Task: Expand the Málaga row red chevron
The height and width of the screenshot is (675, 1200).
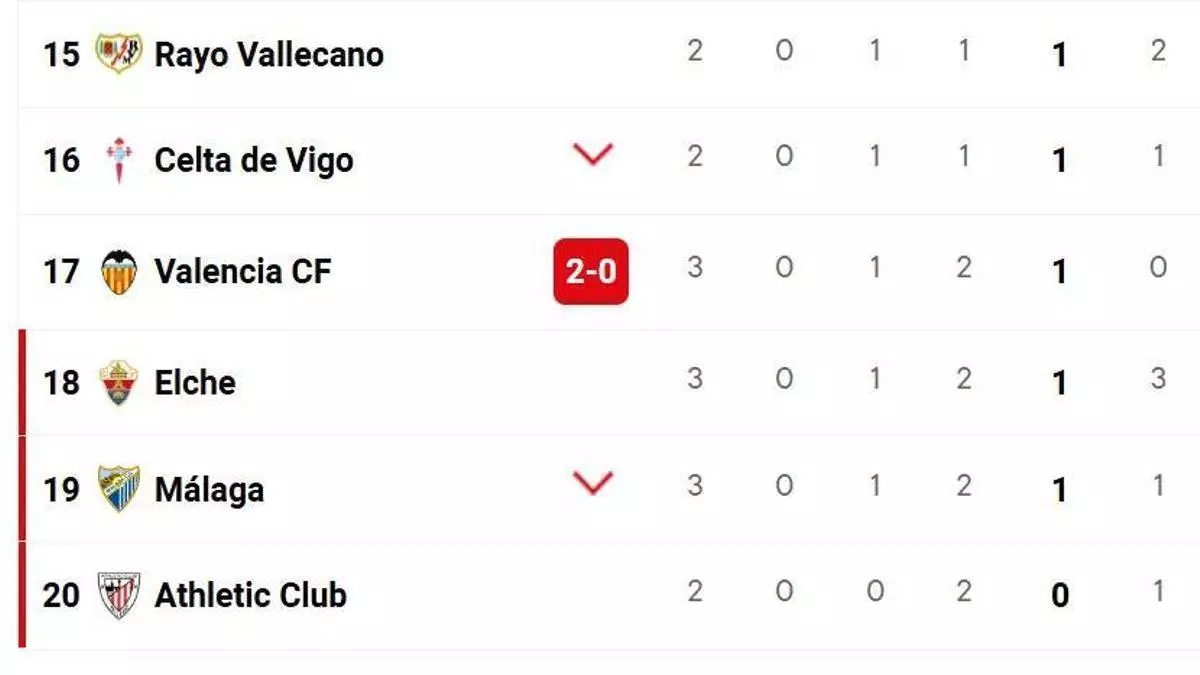Action: (x=592, y=485)
